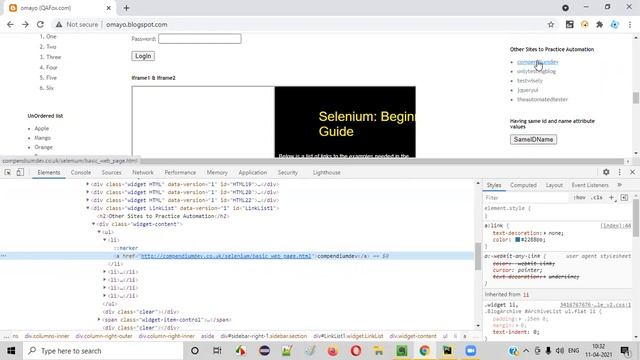The width and height of the screenshot is (640, 360).
Task: Select div#LinkList1.widget.LinkList breadcrumb
Action: [x=348, y=336]
